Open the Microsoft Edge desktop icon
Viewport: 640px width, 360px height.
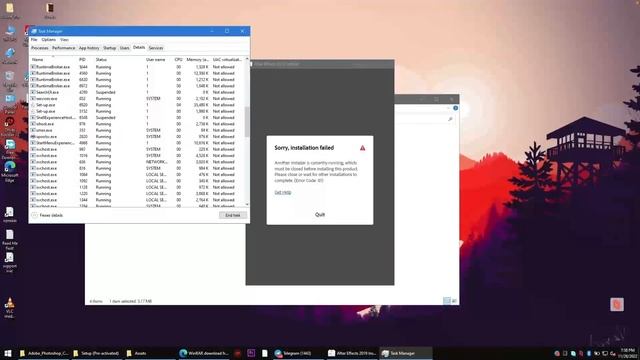coord(10,171)
